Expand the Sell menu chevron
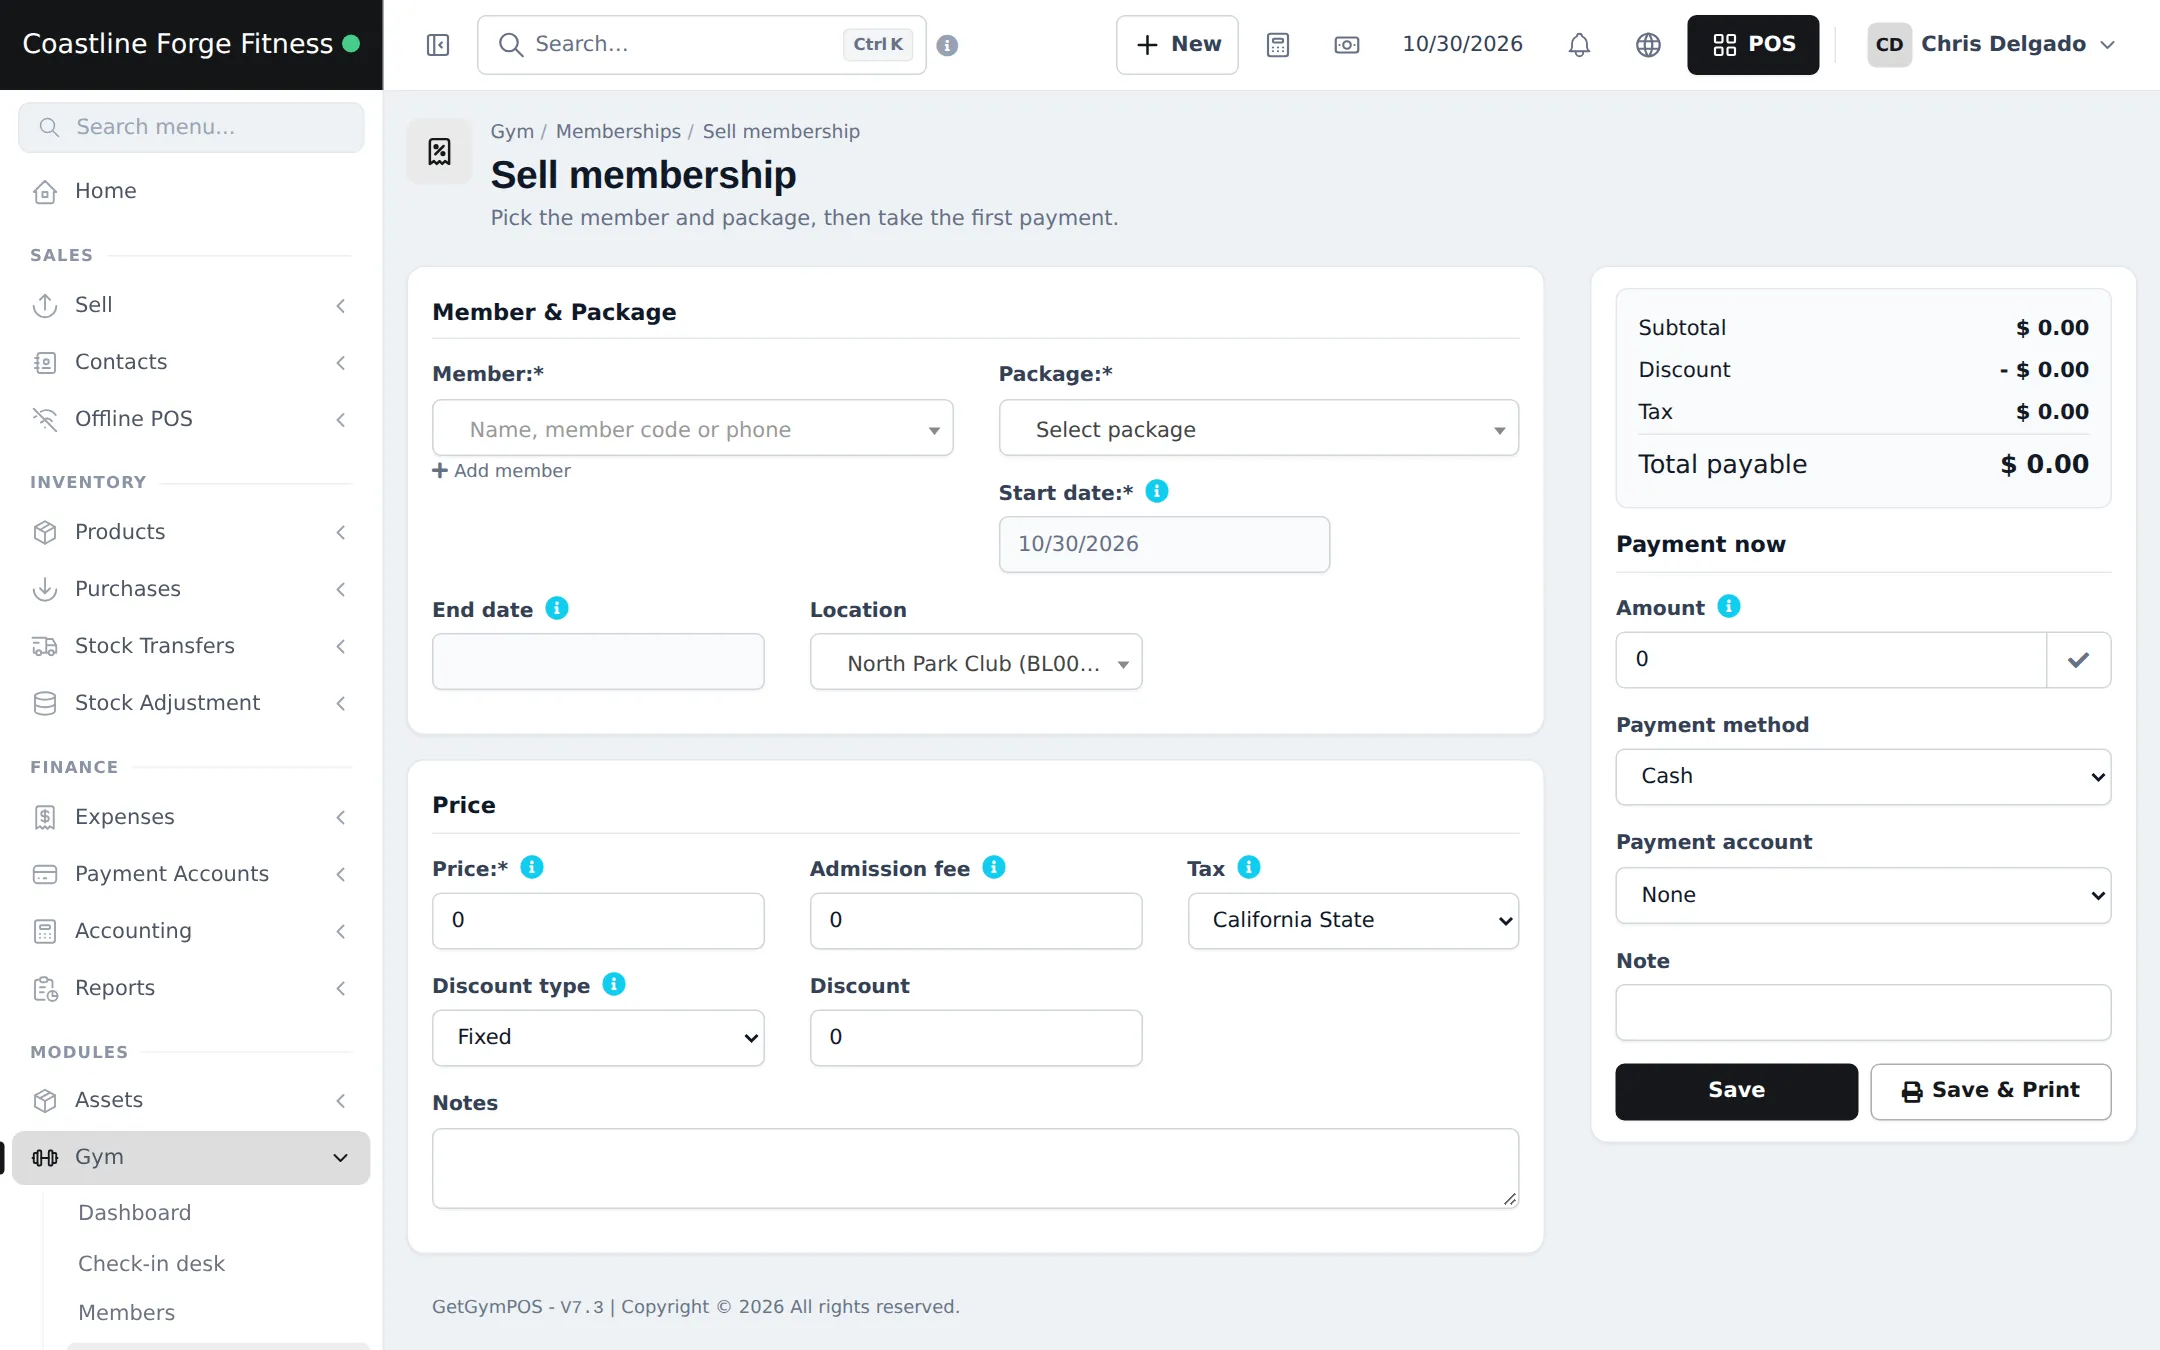This screenshot has height=1350, width=2160. [x=340, y=305]
